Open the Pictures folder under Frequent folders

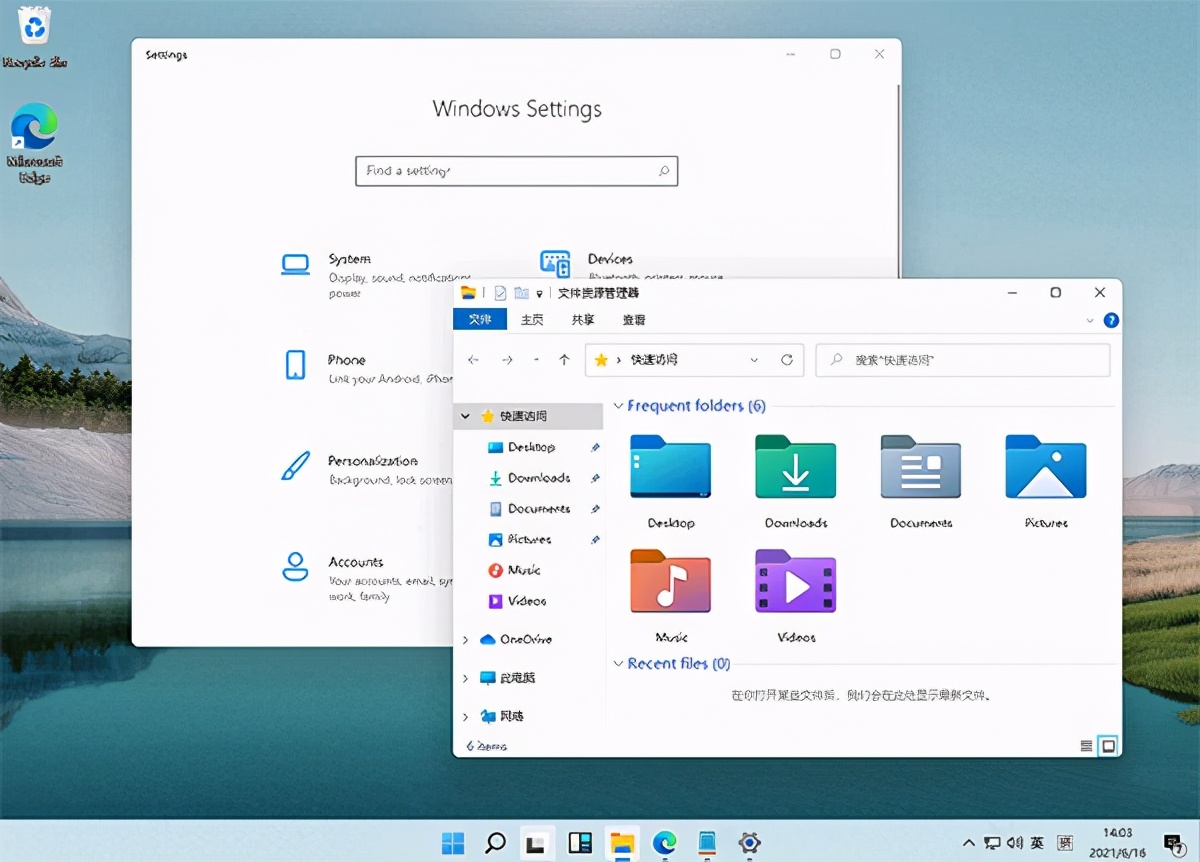tap(1045, 468)
